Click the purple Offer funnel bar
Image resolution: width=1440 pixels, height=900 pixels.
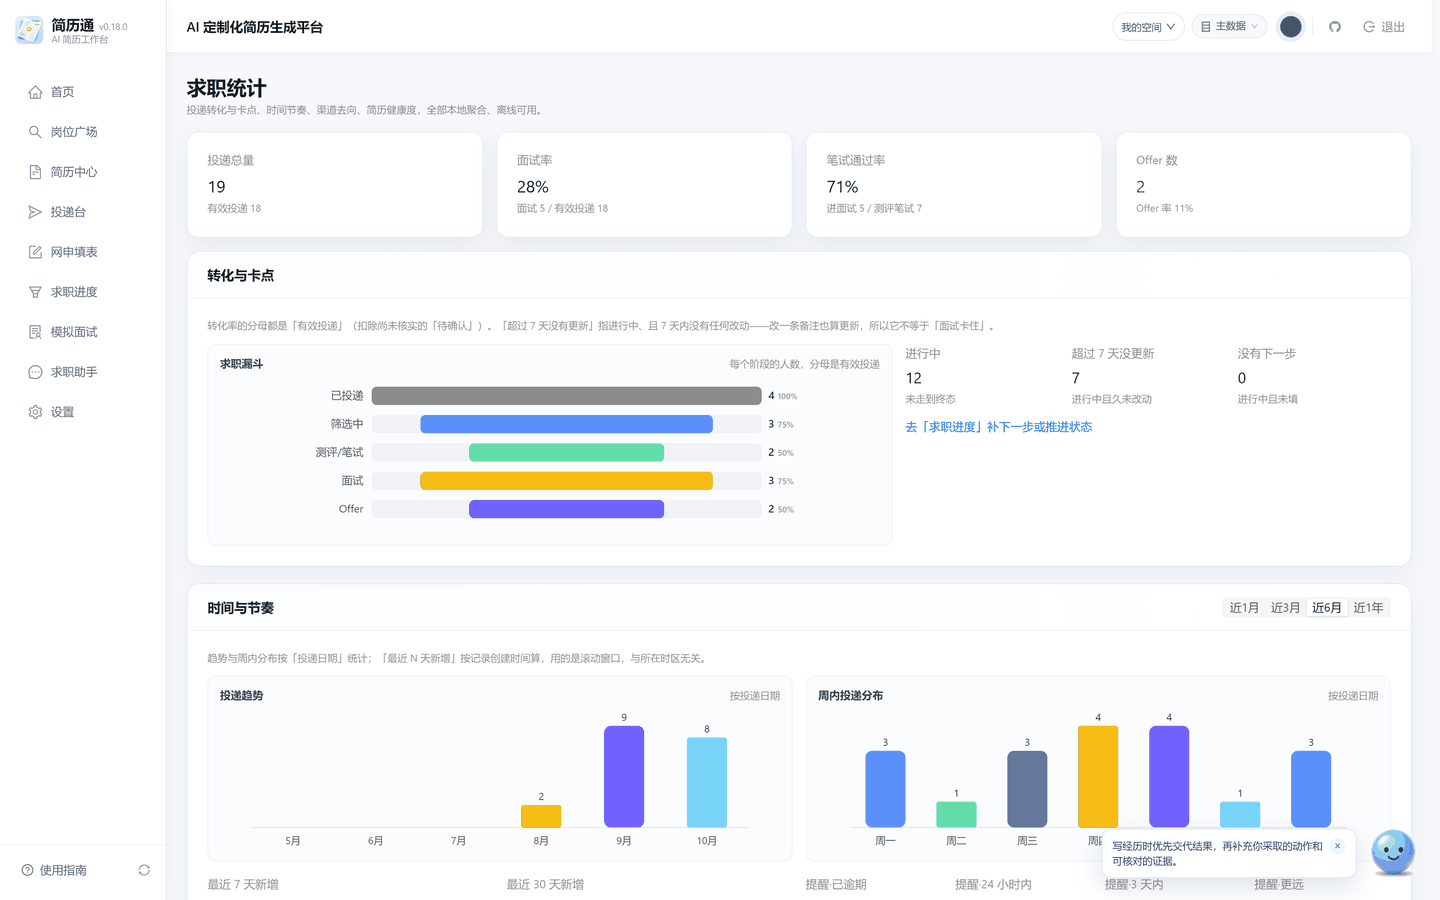coord(566,509)
